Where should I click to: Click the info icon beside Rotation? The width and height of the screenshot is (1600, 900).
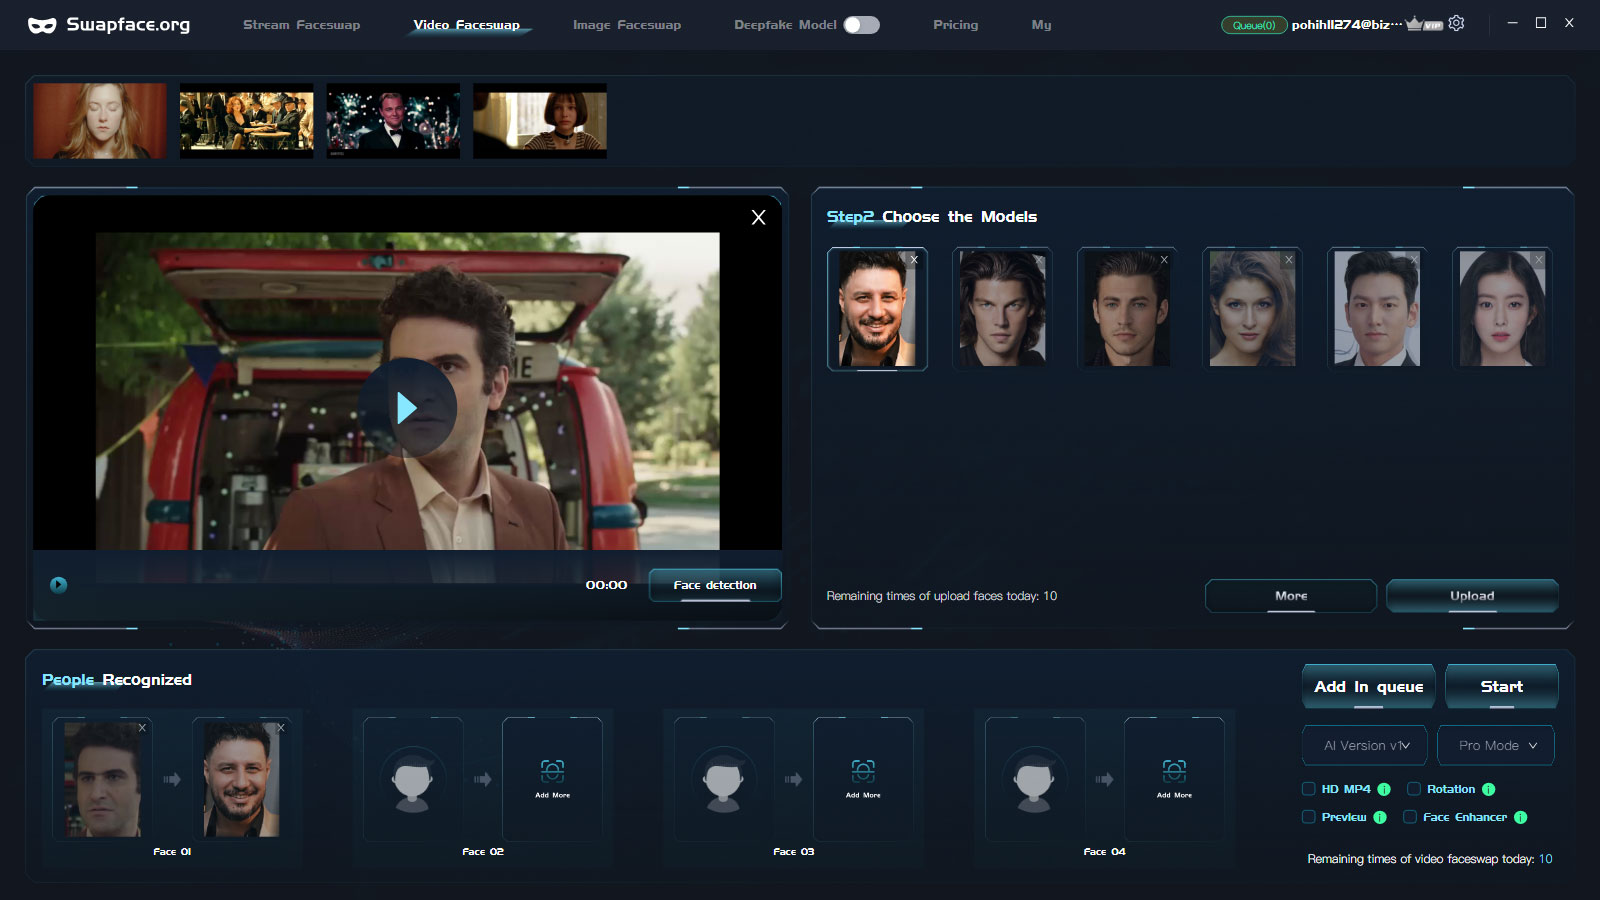click(x=1488, y=789)
